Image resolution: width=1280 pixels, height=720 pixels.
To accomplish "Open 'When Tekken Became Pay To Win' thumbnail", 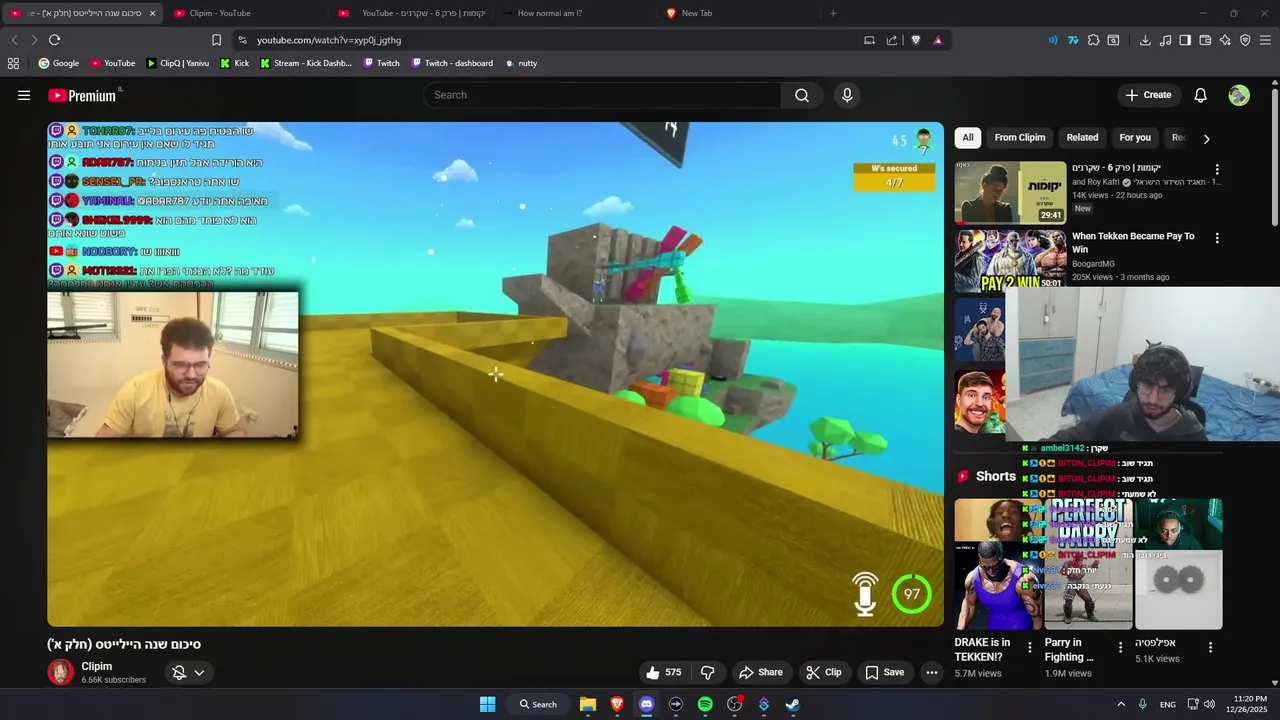I will click(x=1010, y=260).
